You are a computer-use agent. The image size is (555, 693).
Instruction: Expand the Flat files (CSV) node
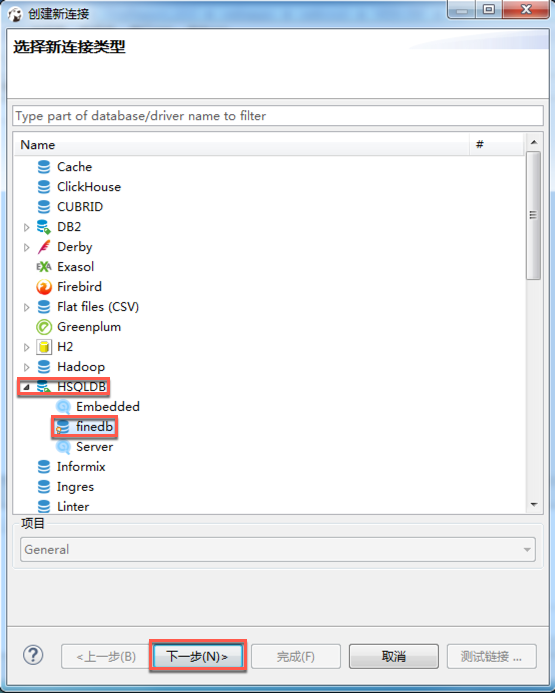pyautogui.click(x=27, y=307)
